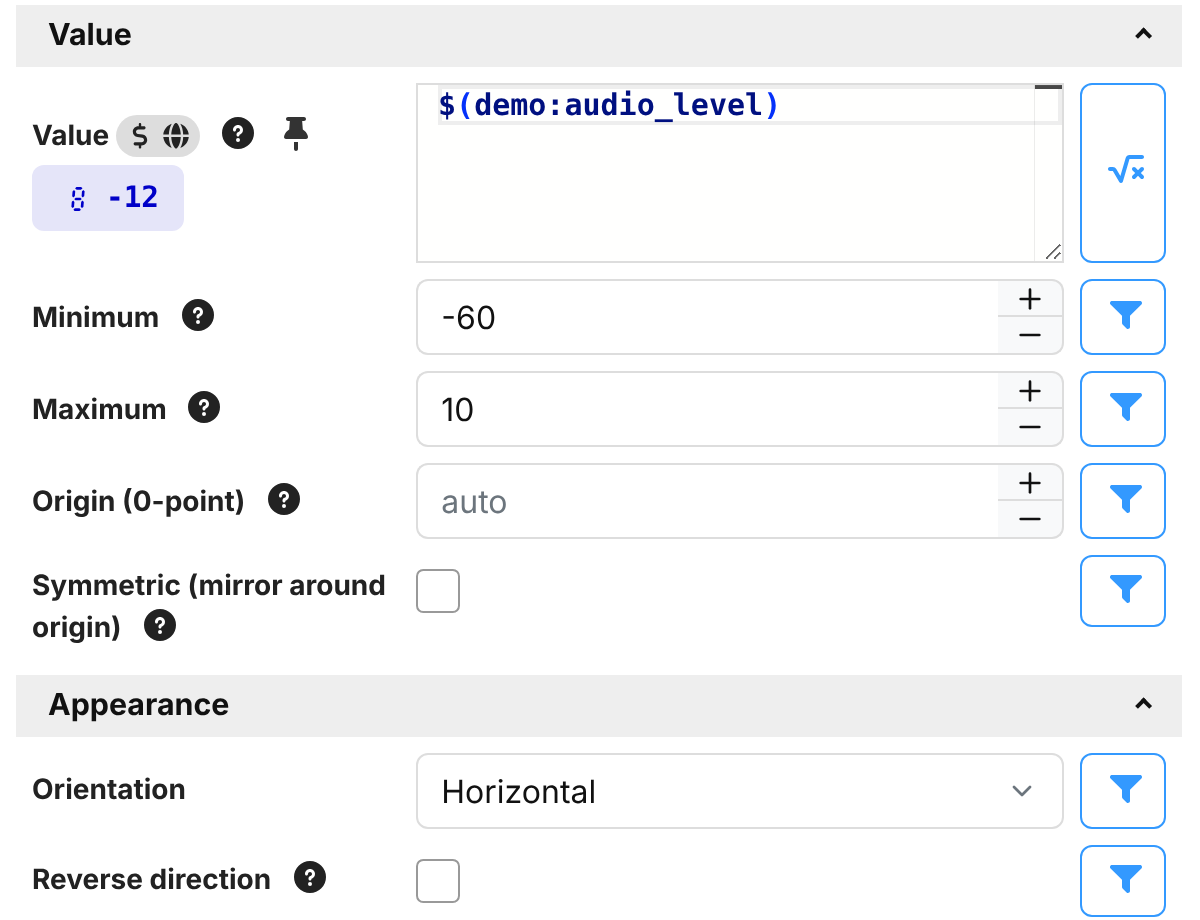Collapse the Appearance section chevron
This screenshot has width=1200, height=920.
pyautogui.click(x=1144, y=704)
